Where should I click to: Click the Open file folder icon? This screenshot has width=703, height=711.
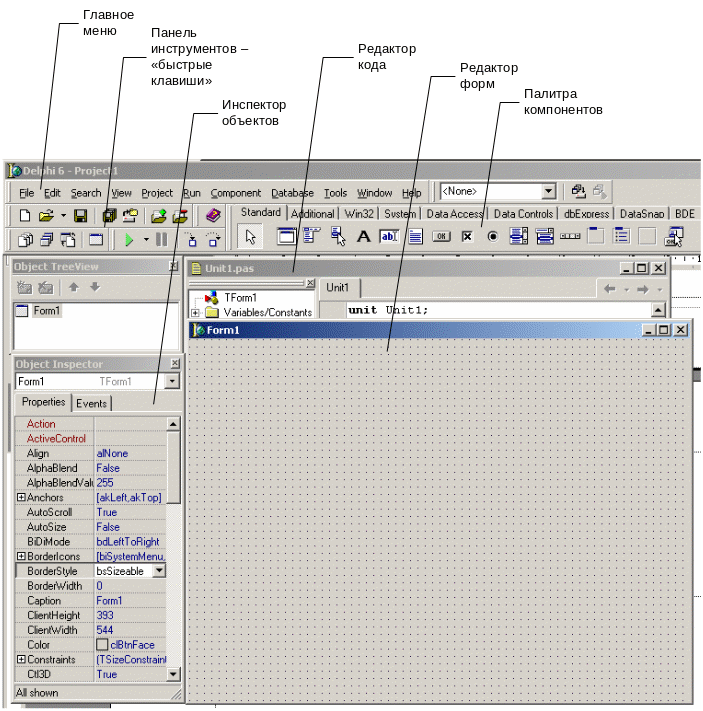click(46, 216)
